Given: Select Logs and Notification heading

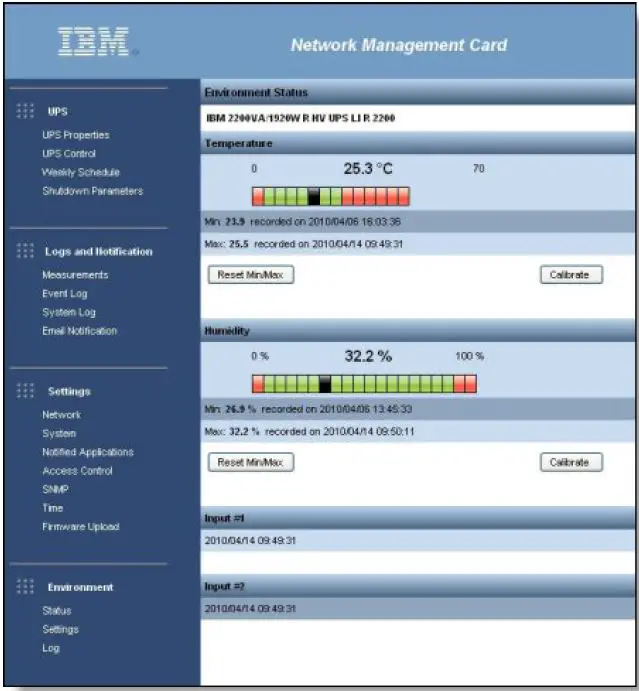Looking at the screenshot, I should tap(99, 252).
